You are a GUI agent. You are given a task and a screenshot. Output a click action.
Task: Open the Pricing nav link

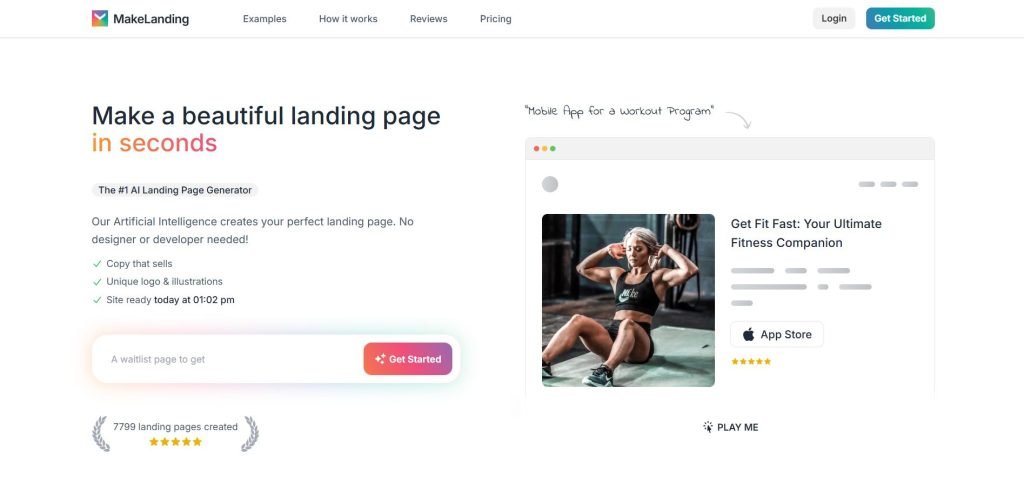(x=496, y=19)
